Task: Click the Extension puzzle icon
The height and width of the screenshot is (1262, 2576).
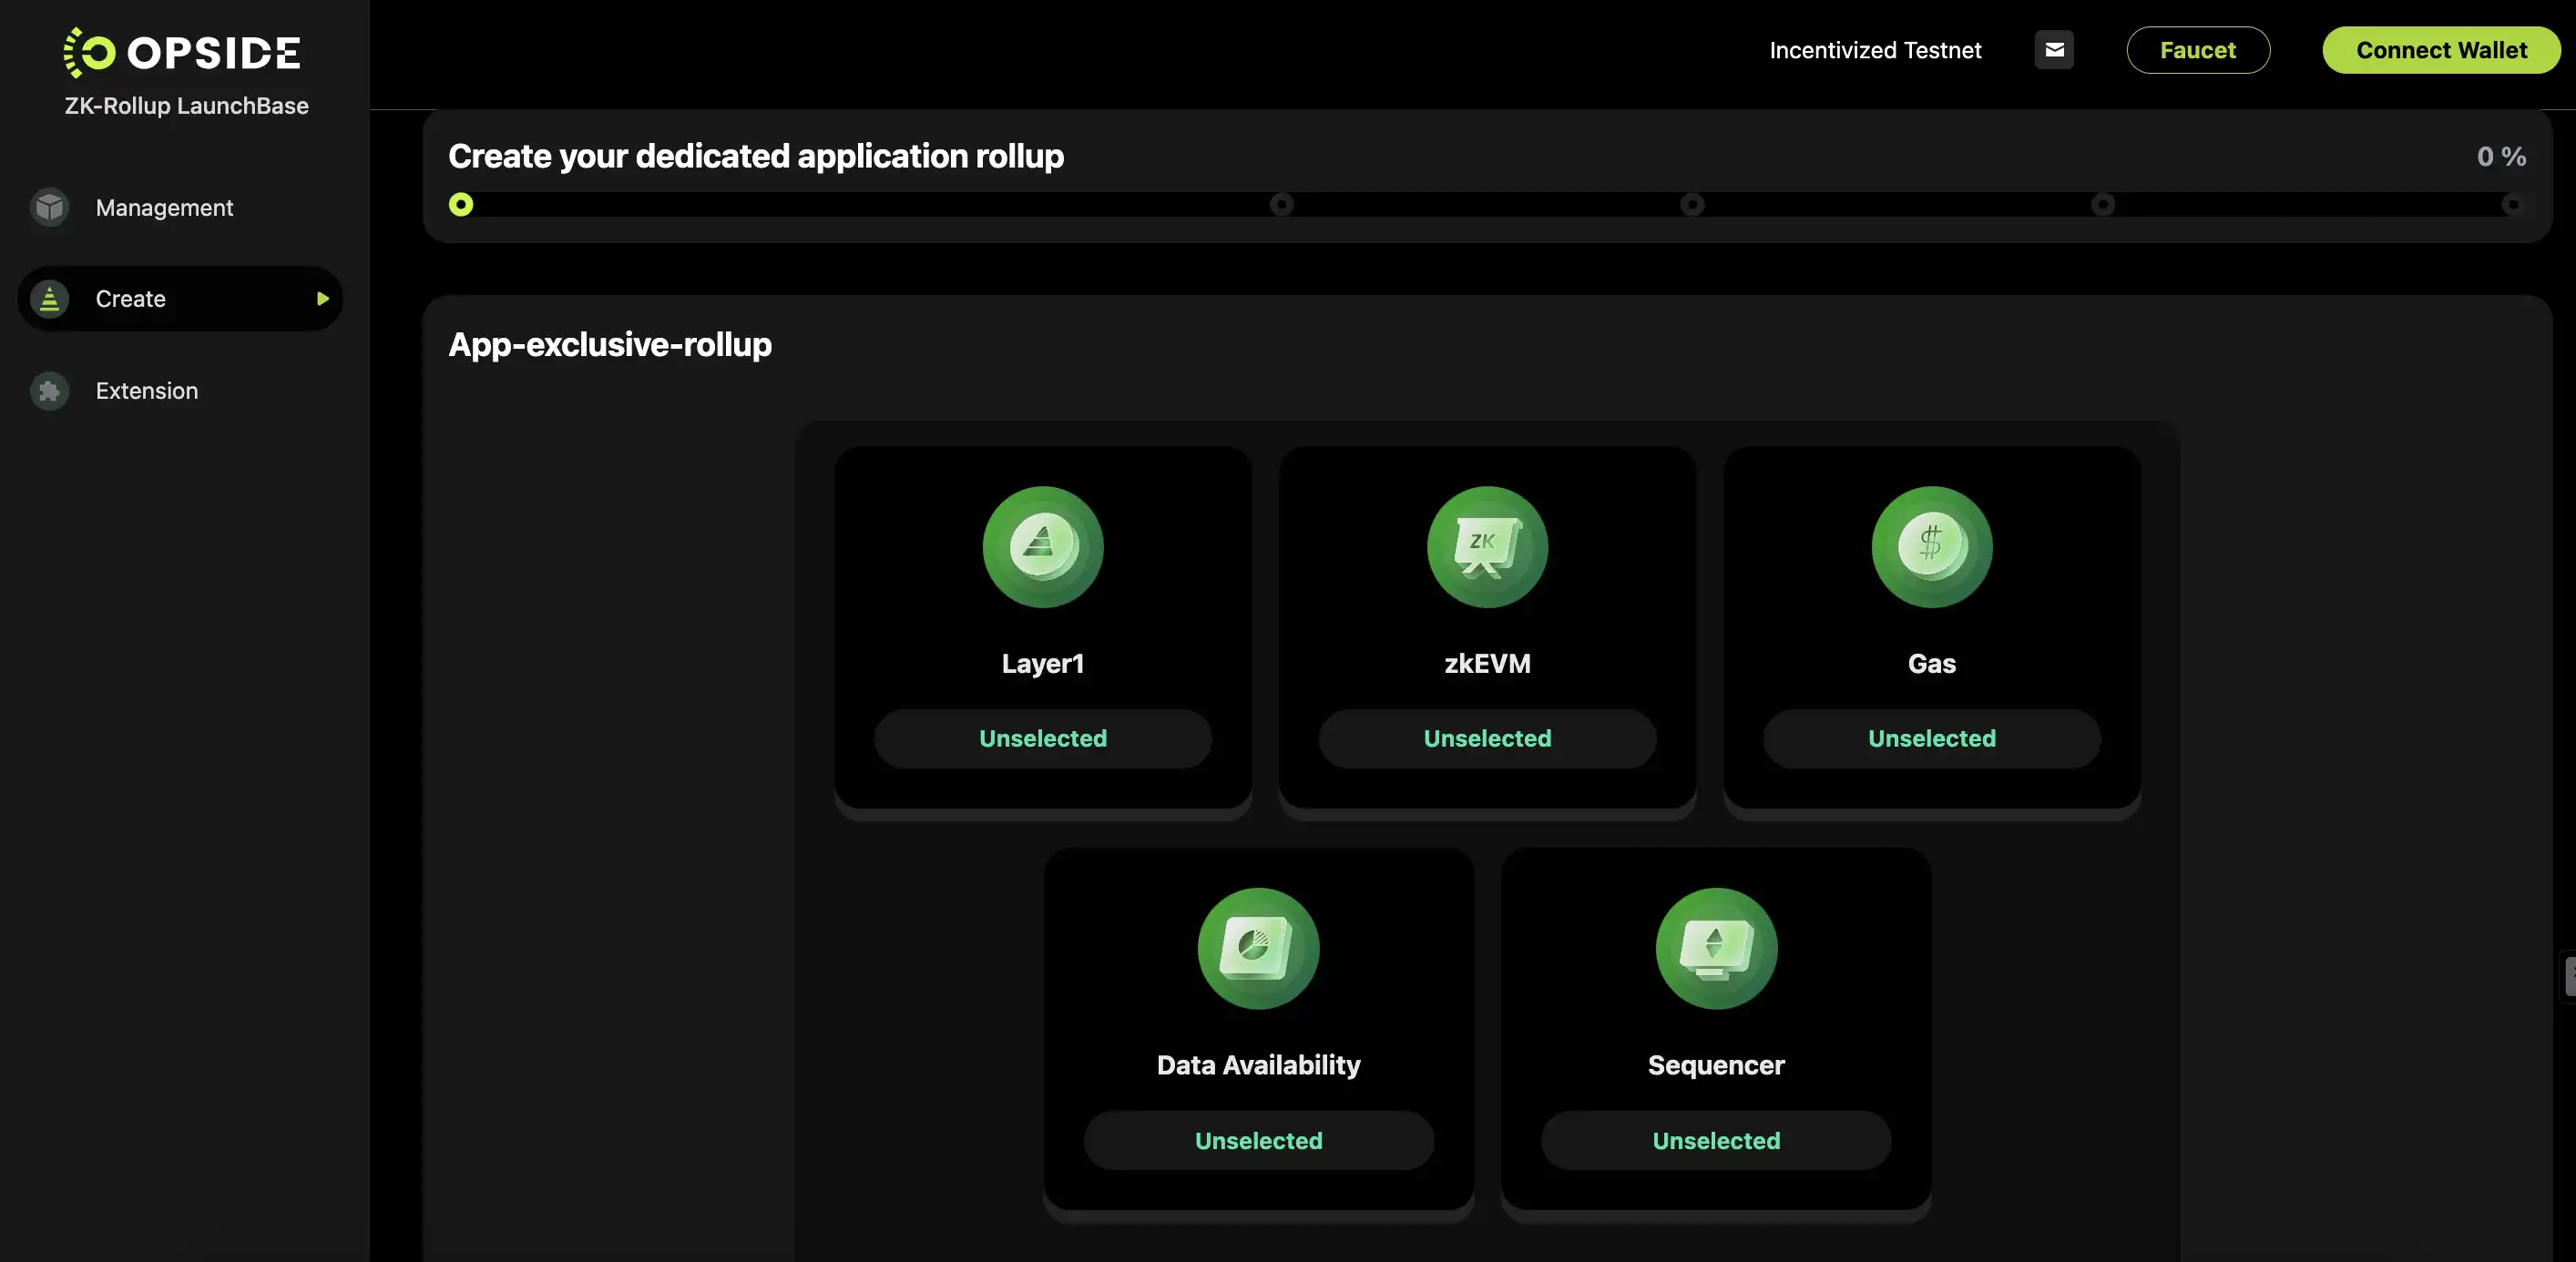Action: [49, 390]
